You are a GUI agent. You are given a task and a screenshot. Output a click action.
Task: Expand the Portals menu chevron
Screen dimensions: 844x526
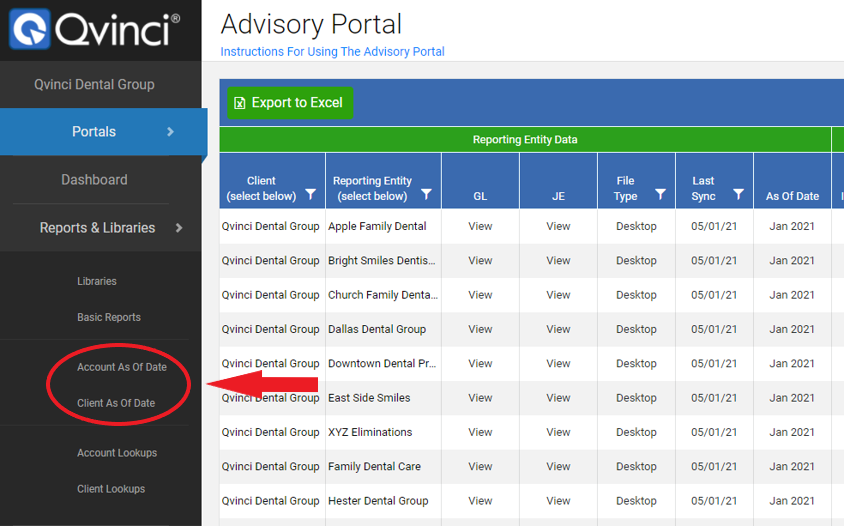click(171, 131)
